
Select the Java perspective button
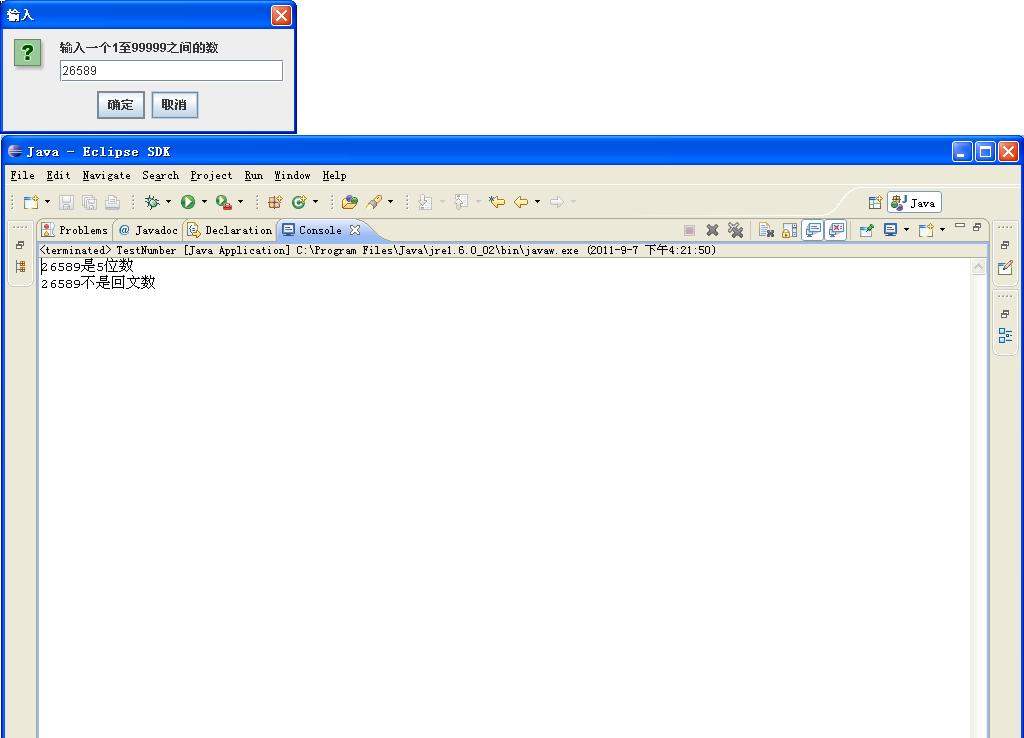coord(914,202)
